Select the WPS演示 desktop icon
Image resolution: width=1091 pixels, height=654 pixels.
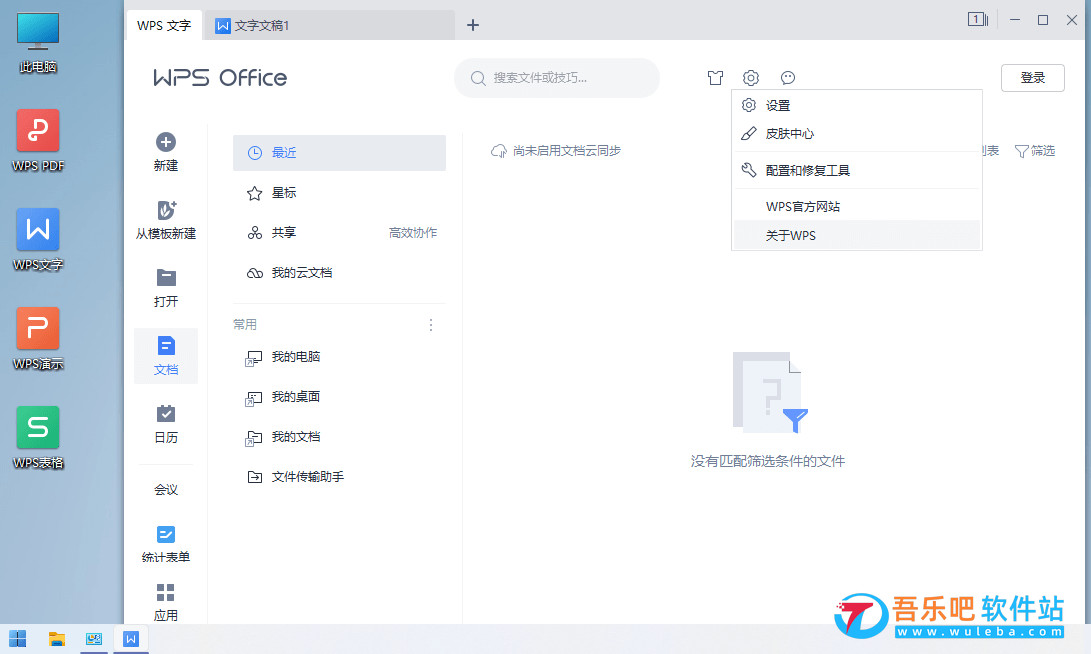pos(38,339)
